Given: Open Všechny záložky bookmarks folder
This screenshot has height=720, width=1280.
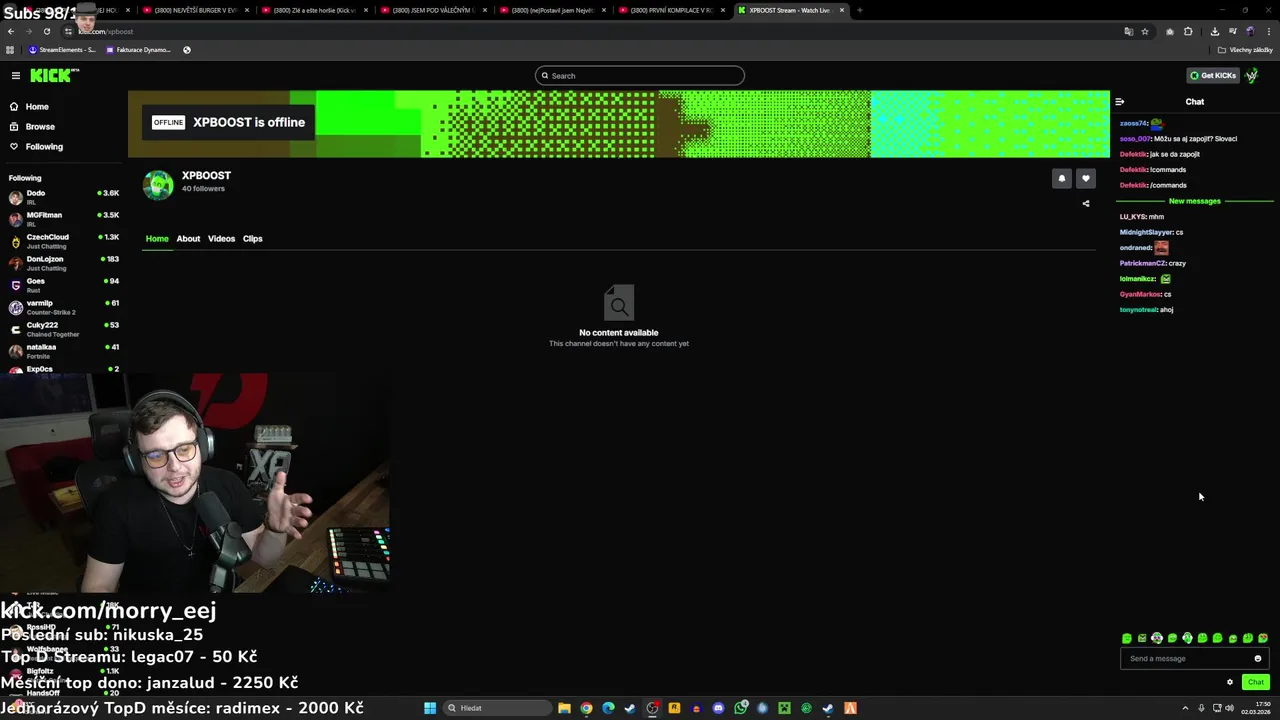Looking at the screenshot, I should click(x=1245, y=49).
